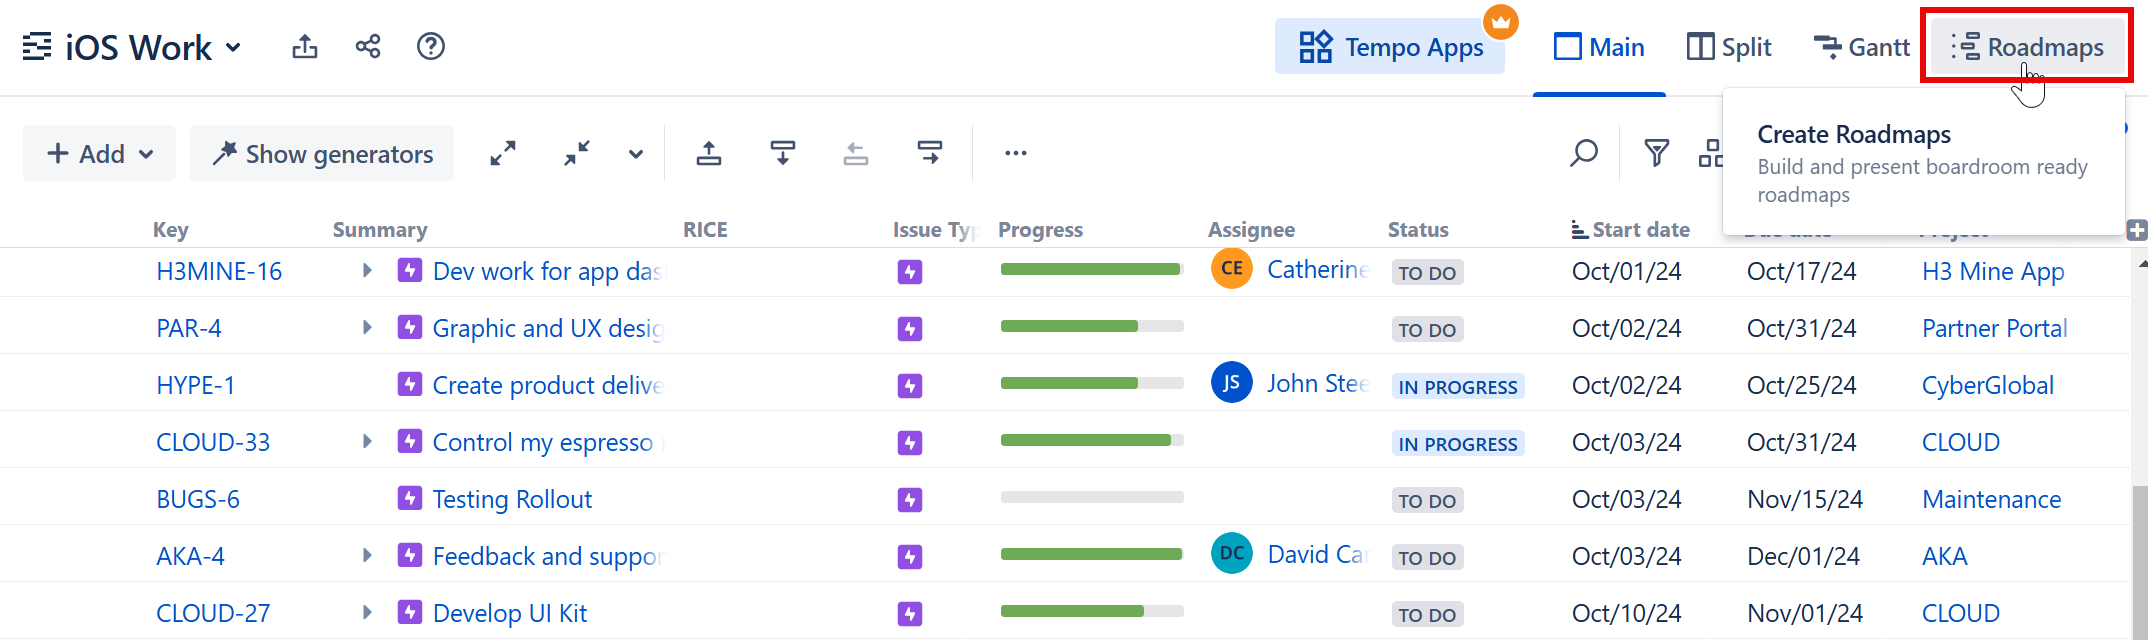The image size is (2148, 640).
Task: Click the BUGS-6 progress bar
Action: [1092, 498]
